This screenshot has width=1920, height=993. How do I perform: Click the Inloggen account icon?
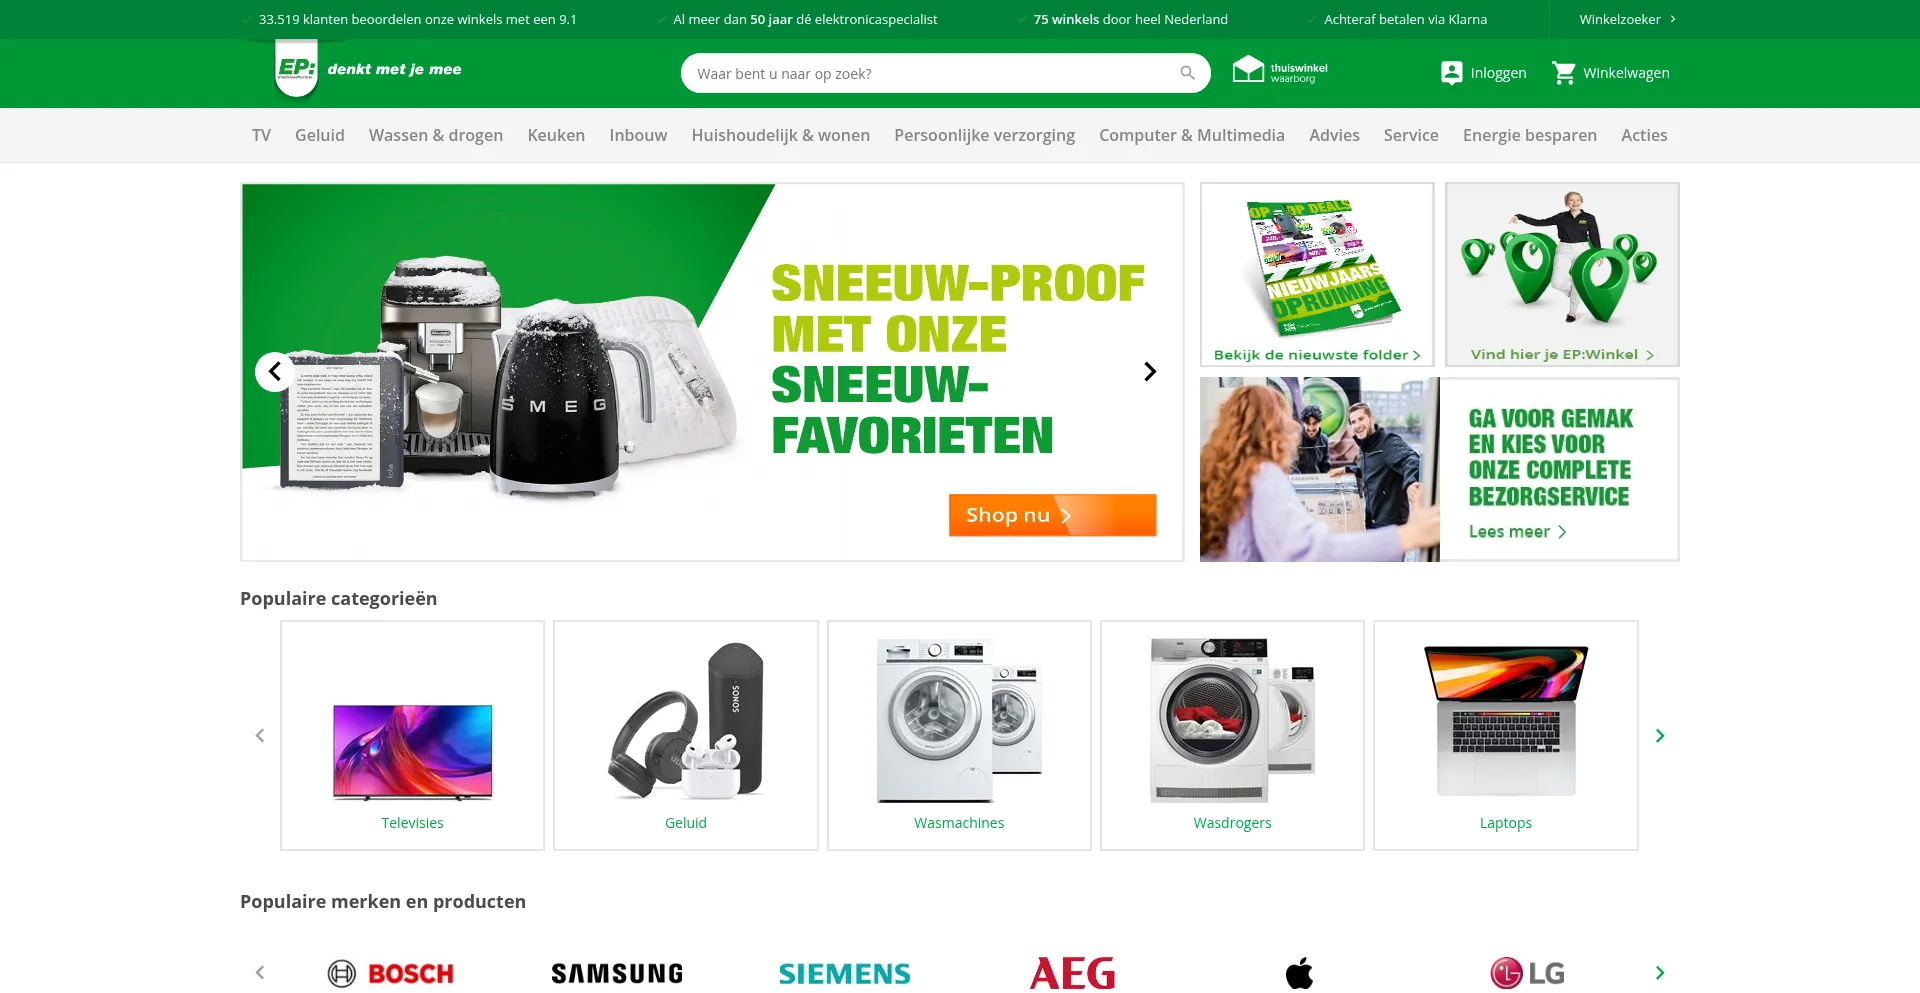1451,73
